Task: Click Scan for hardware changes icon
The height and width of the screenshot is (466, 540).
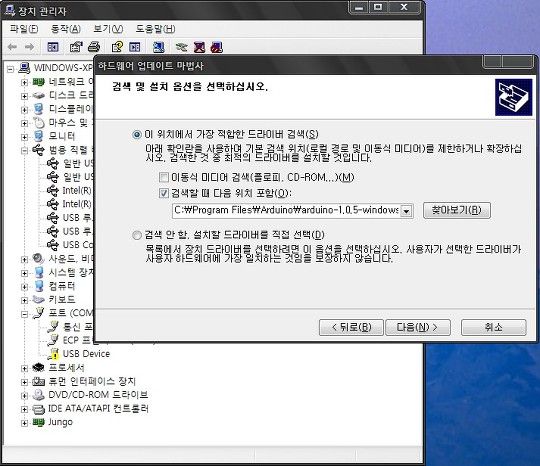Action: [x=159, y=47]
